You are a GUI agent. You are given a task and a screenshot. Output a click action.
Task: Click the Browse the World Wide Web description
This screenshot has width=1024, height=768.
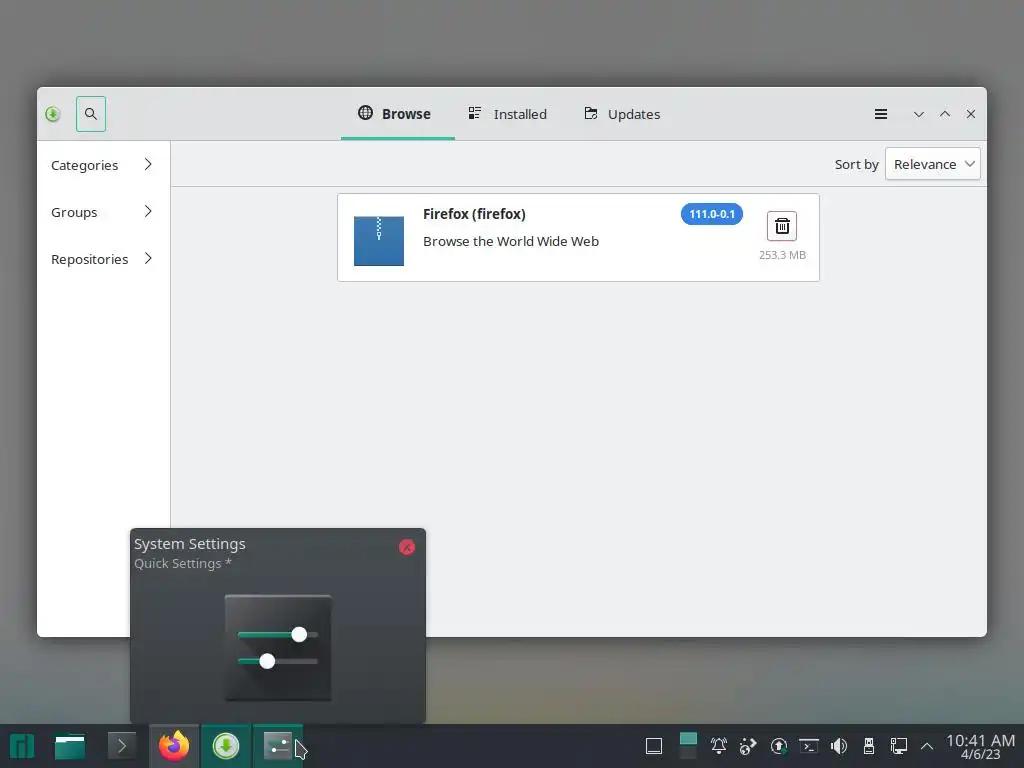(x=511, y=241)
